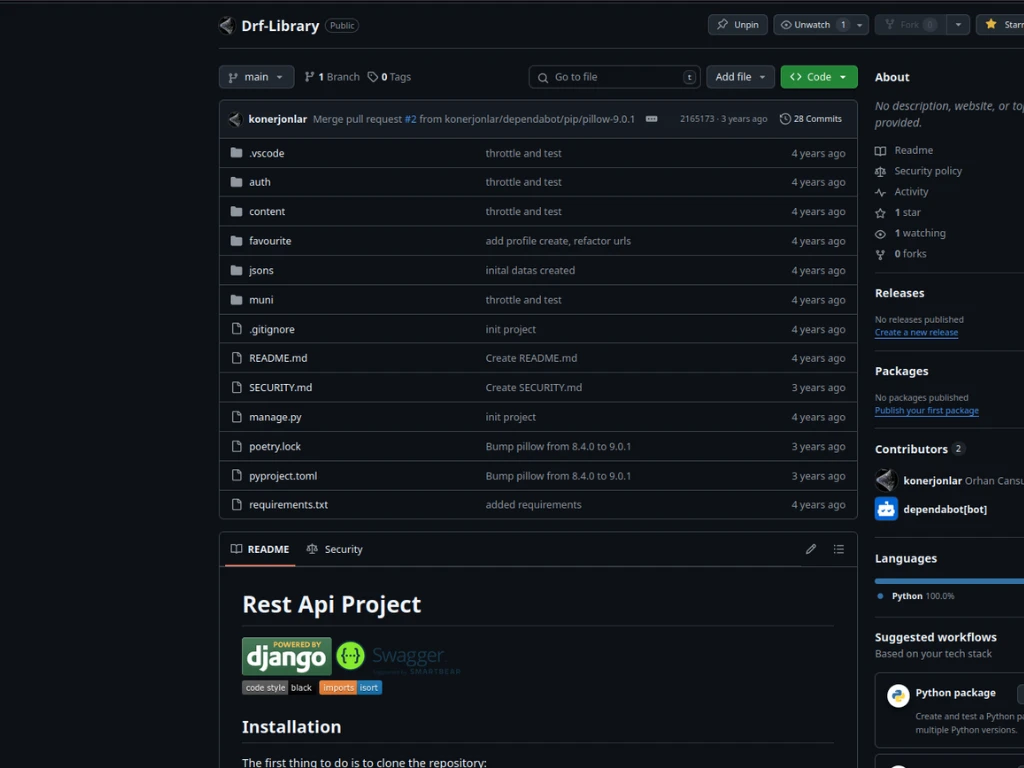Image resolution: width=1024 pixels, height=768 pixels.
Task: Click Create a new release link
Action: [916, 332]
